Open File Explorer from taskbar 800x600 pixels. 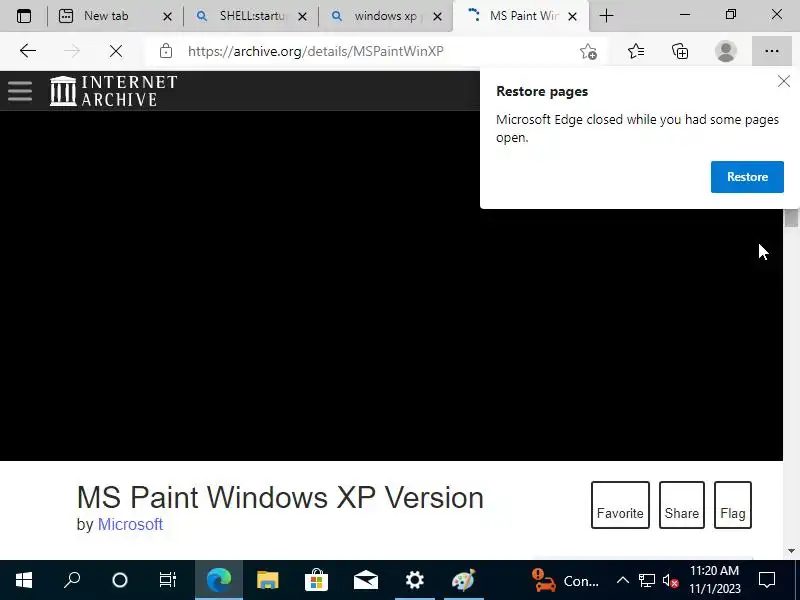point(268,580)
